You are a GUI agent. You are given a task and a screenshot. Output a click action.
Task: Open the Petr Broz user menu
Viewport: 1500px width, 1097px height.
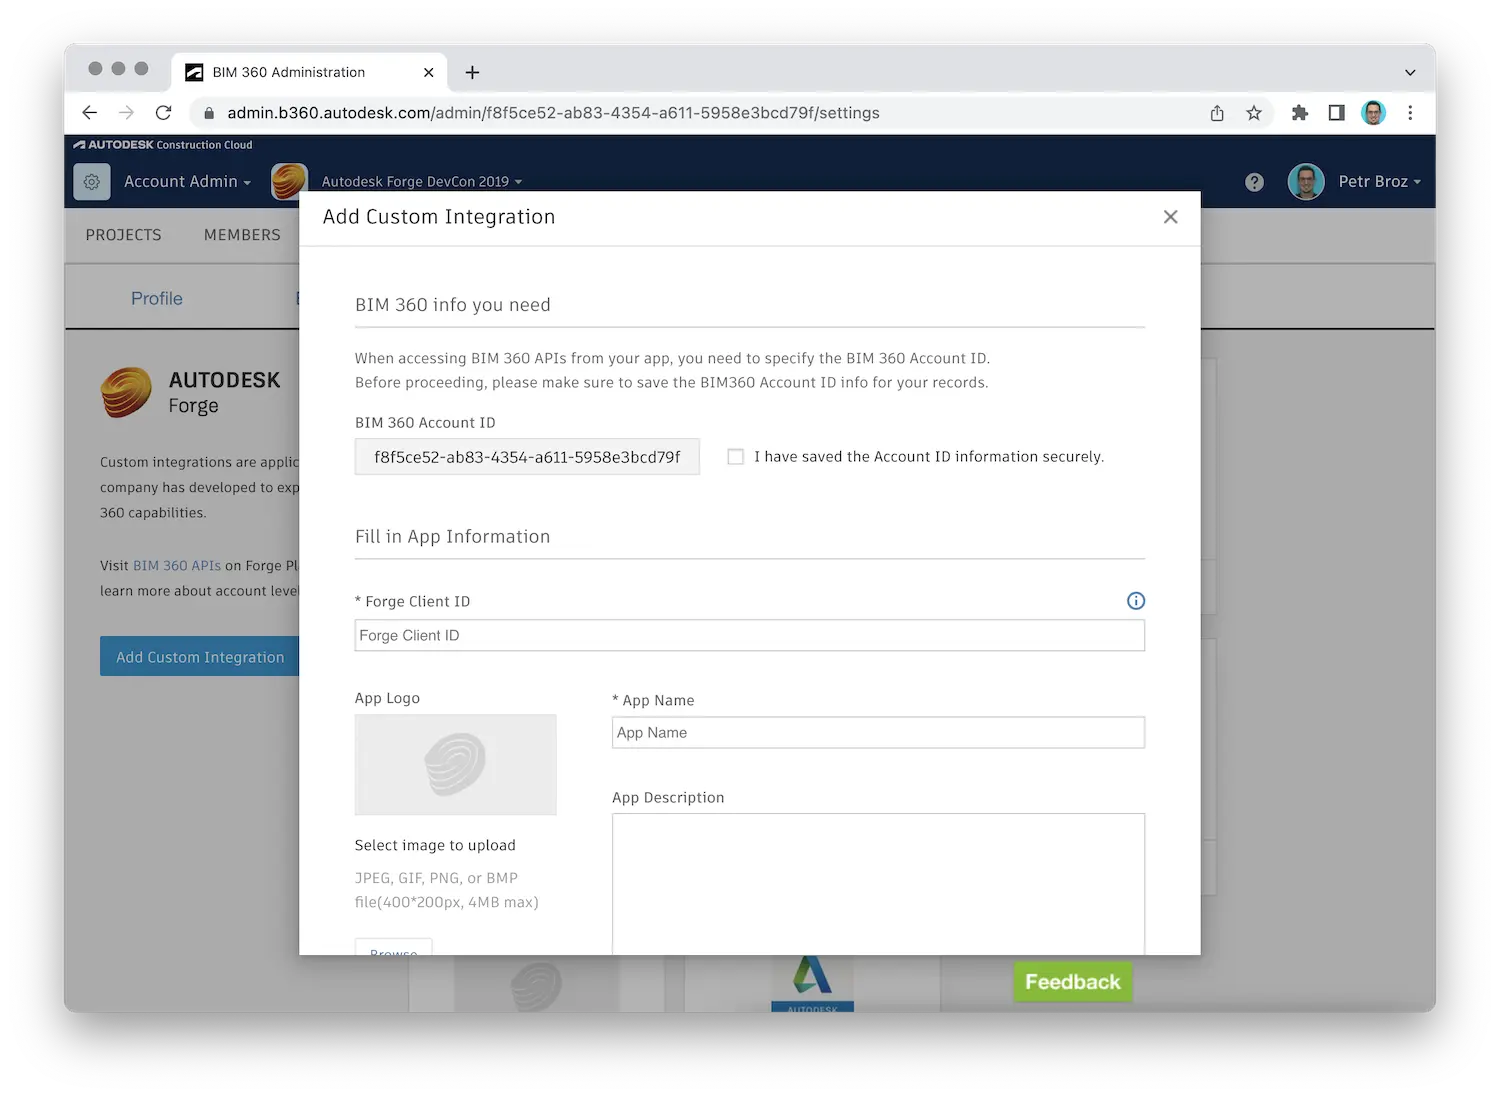point(1379,181)
